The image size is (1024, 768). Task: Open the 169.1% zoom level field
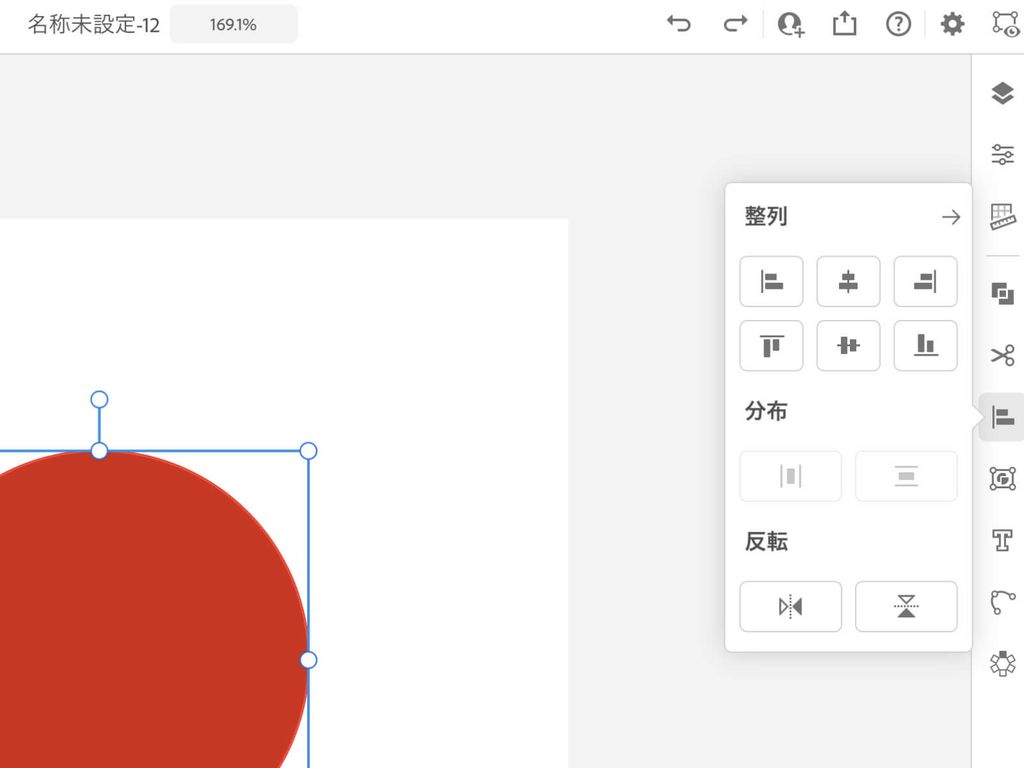pyautogui.click(x=234, y=24)
